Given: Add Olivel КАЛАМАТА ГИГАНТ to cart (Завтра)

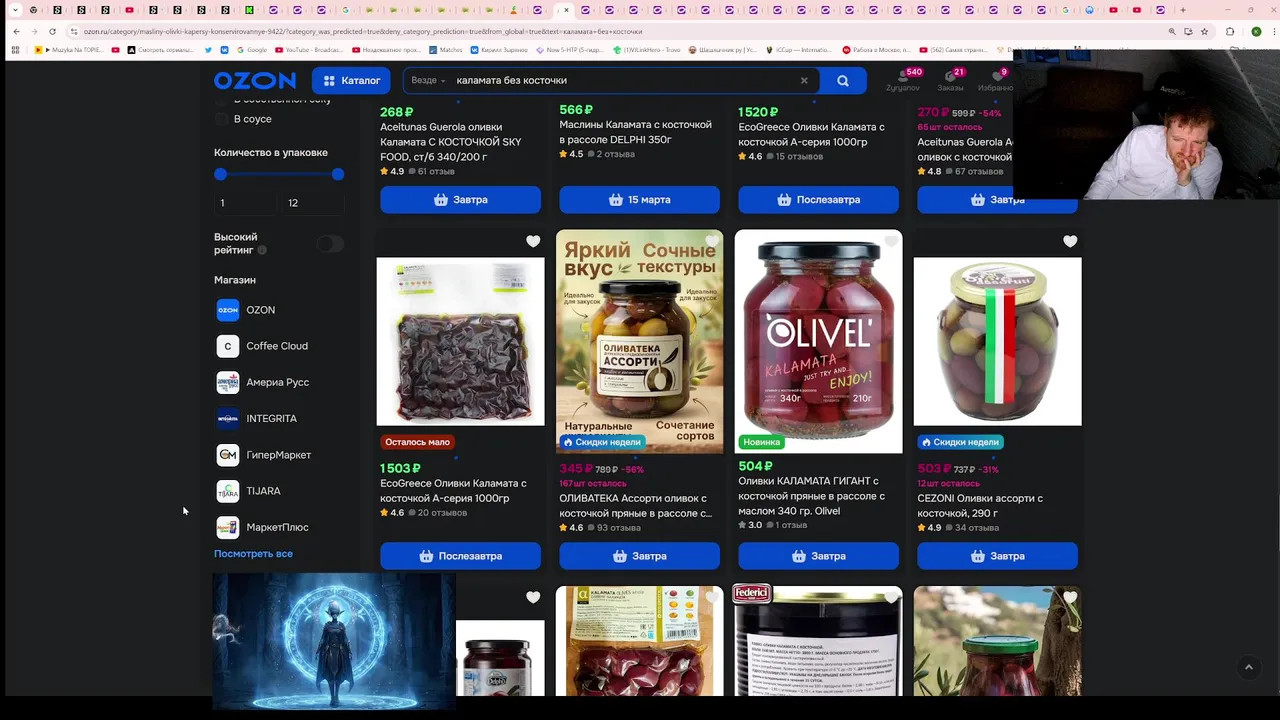Looking at the screenshot, I should [818, 556].
